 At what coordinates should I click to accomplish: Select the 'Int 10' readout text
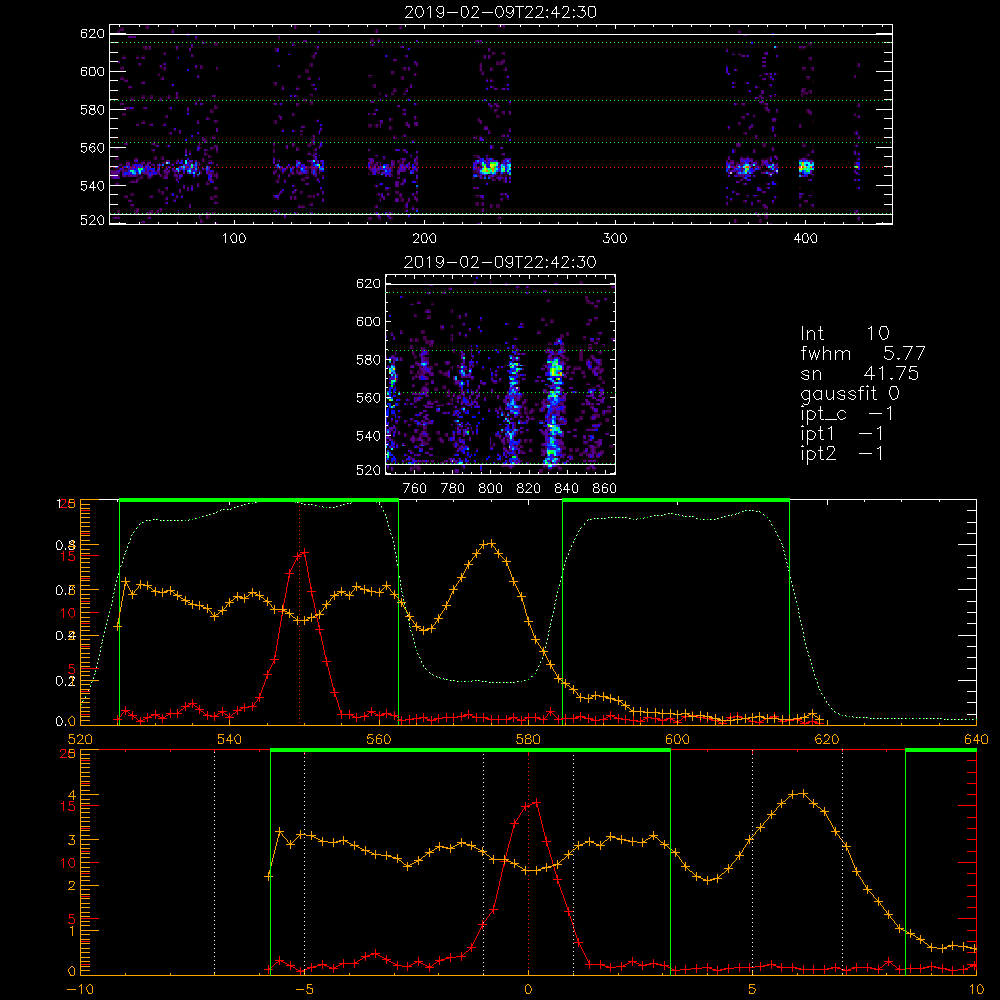pyautogui.click(x=845, y=333)
